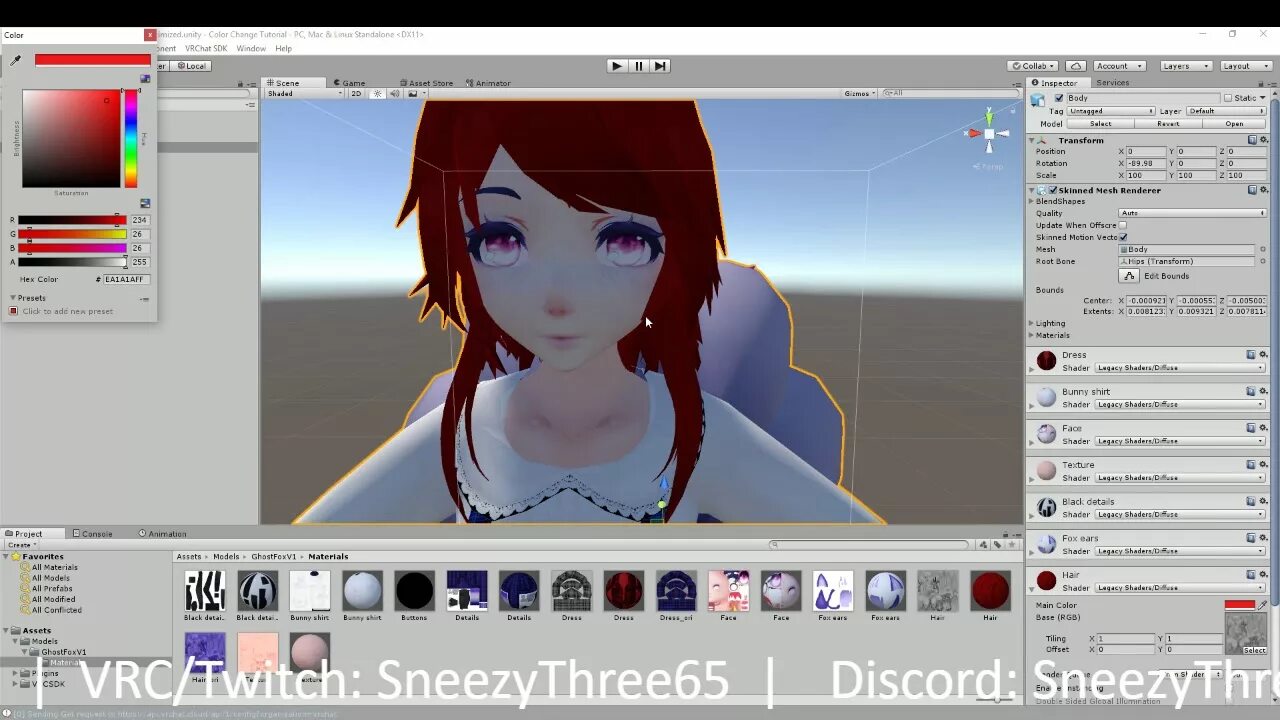Click the Play button in the toolbar
The image size is (1280, 720).
click(x=617, y=66)
